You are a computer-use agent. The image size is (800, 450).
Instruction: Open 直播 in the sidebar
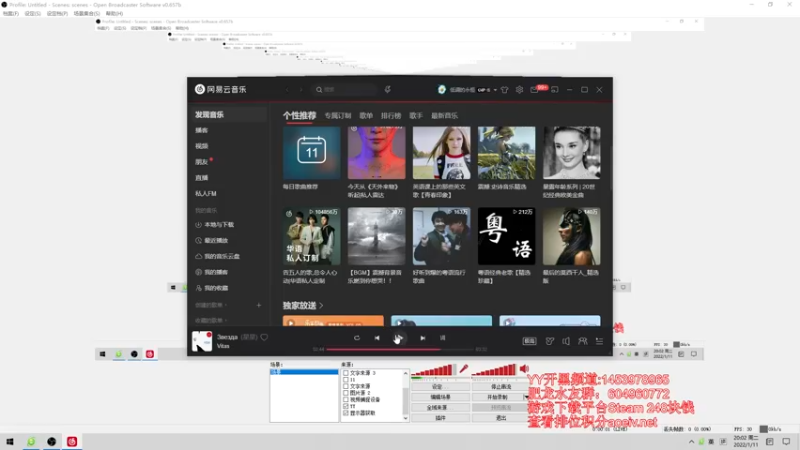[202, 178]
